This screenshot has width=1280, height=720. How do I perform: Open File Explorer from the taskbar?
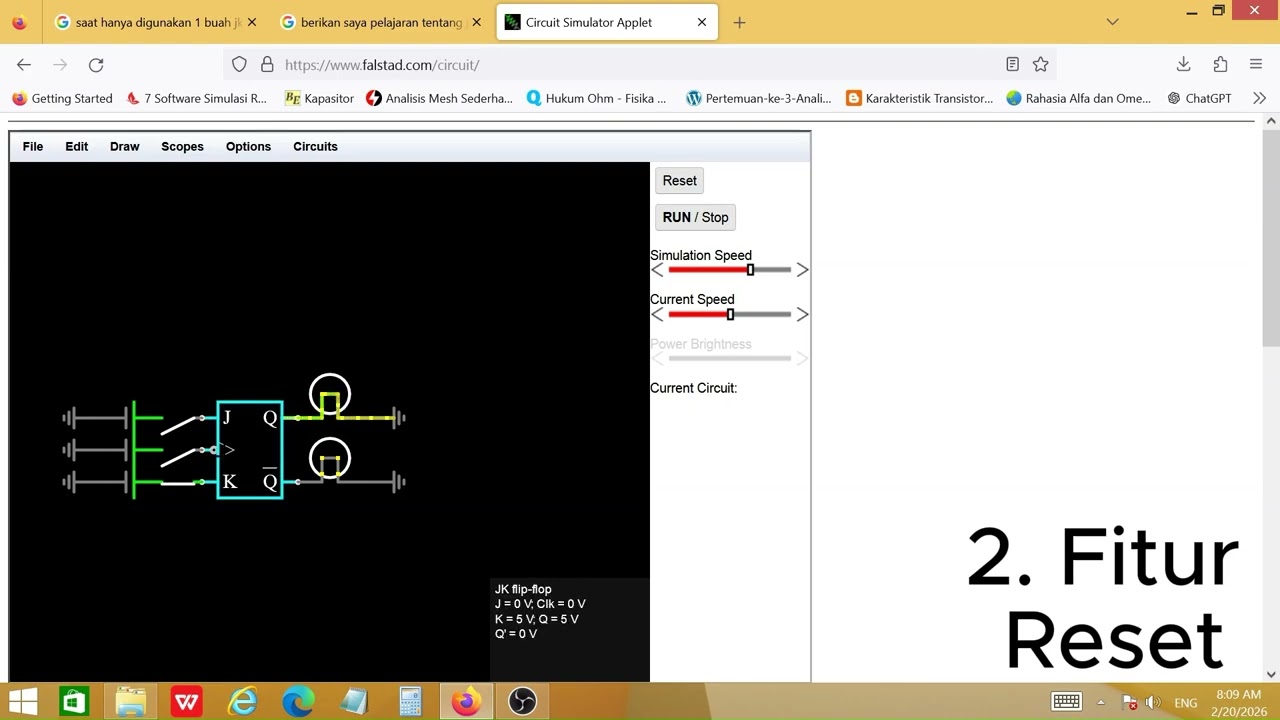pos(131,702)
